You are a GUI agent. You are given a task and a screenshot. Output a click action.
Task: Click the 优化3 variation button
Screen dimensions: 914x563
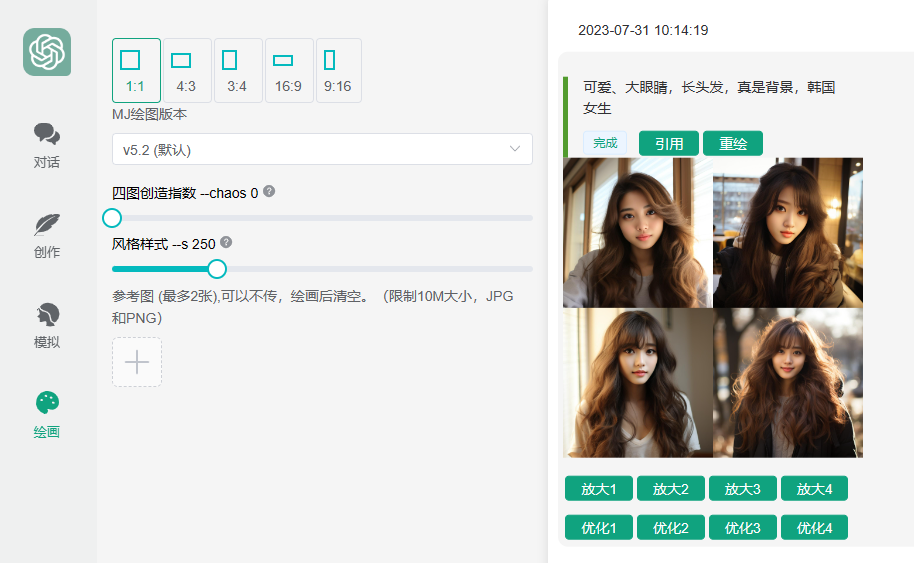coord(743,527)
